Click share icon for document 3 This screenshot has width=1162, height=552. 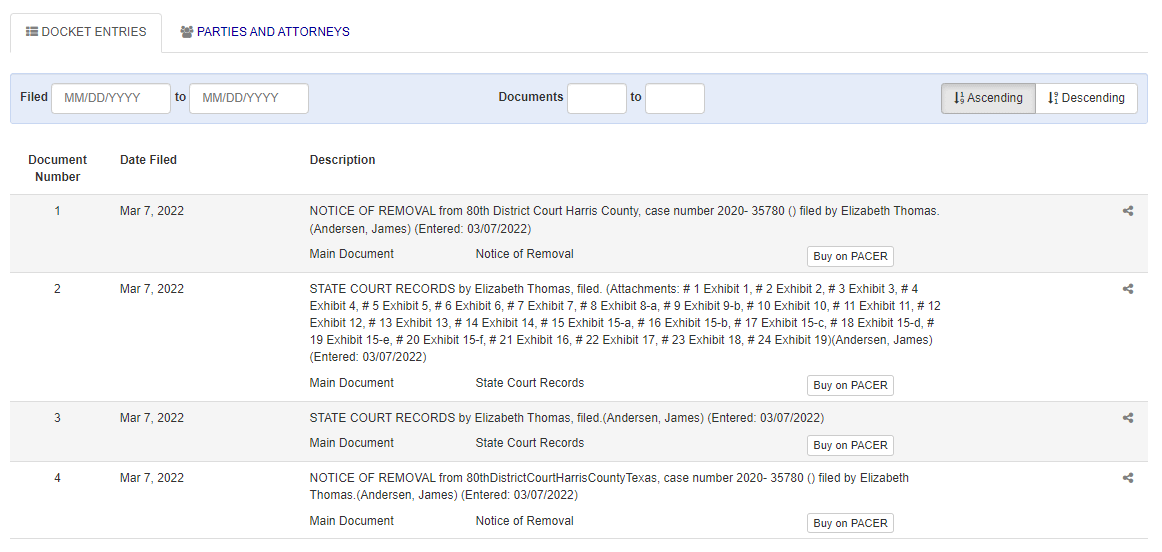1128,418
